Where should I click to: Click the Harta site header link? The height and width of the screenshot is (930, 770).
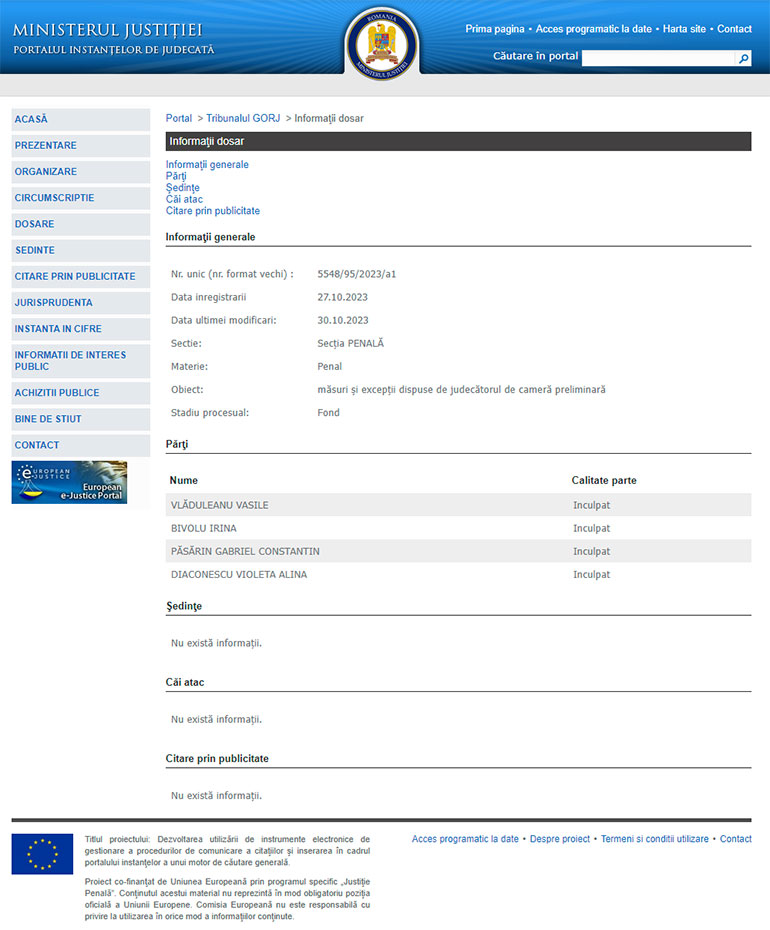[x=684, y=29]
